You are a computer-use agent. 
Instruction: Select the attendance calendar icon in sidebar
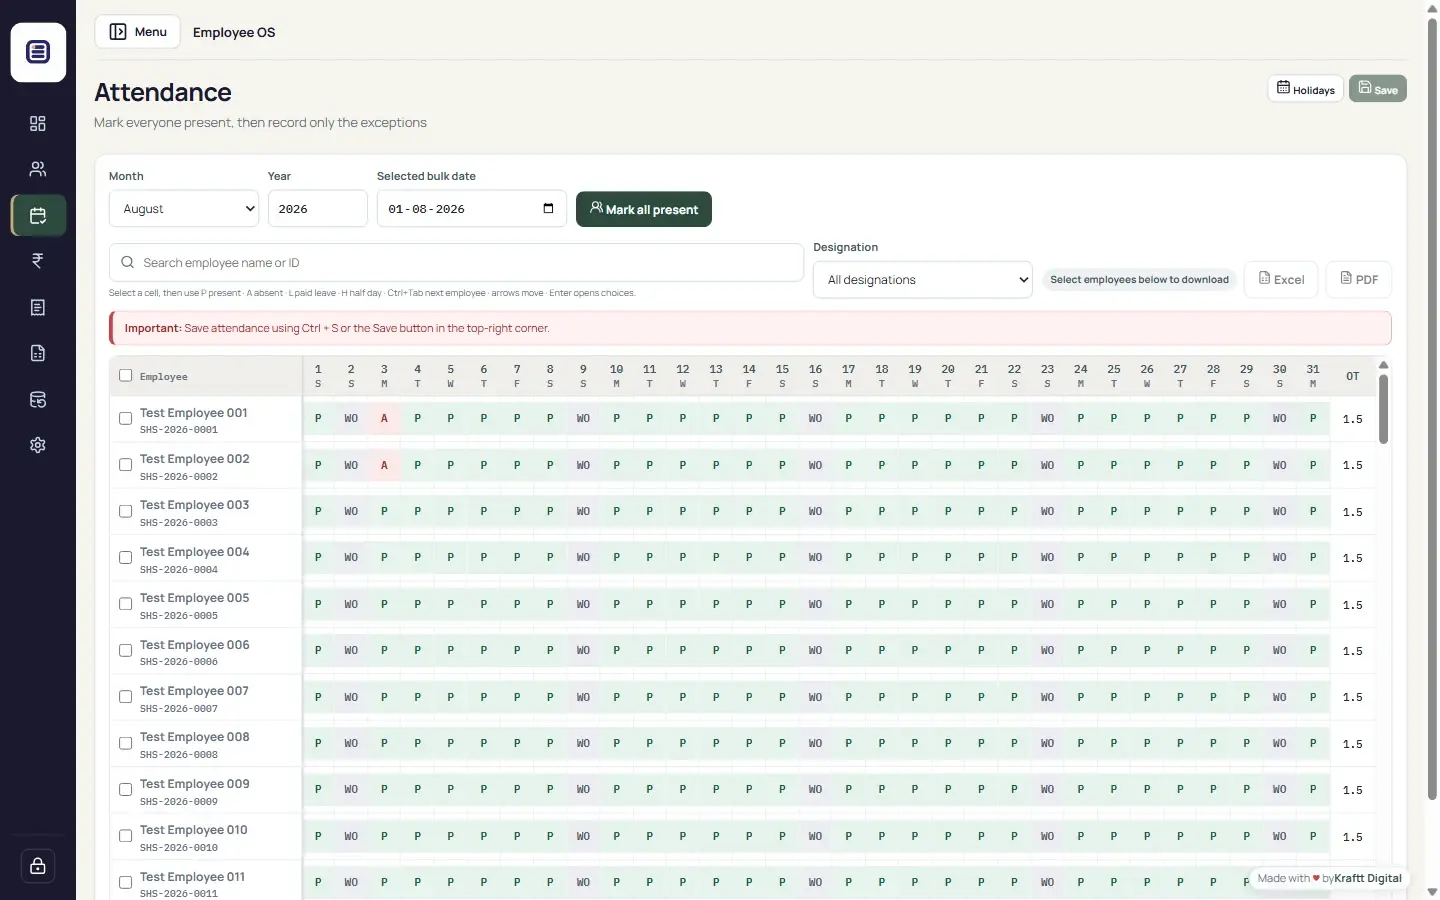(x=38, y=215)
